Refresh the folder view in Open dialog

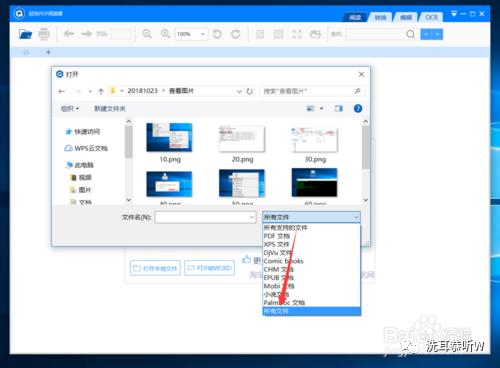(x=250, y=91)
